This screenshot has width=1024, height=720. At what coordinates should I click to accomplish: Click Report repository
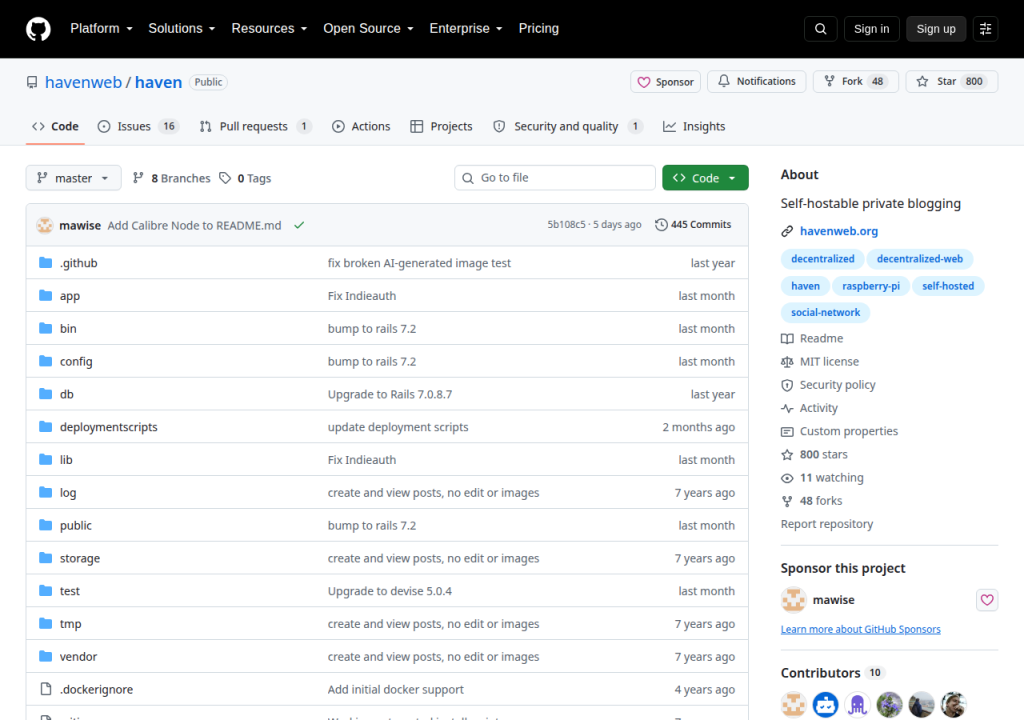827,524
